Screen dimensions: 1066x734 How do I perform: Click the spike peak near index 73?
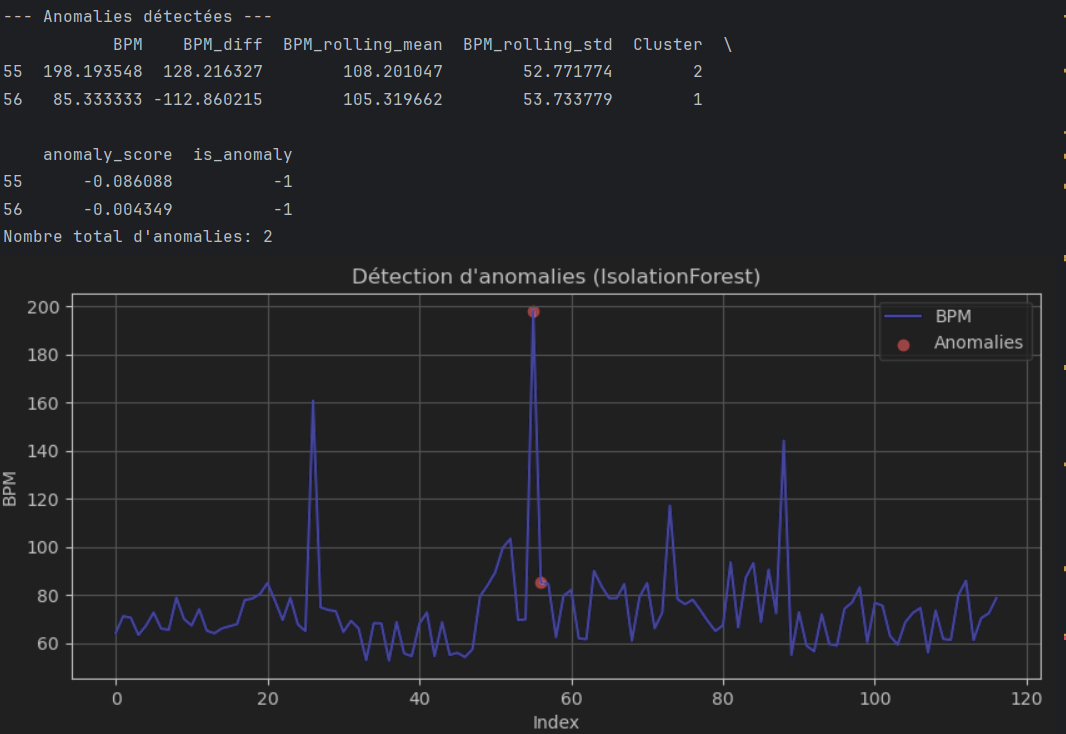[x=670, y=506]
